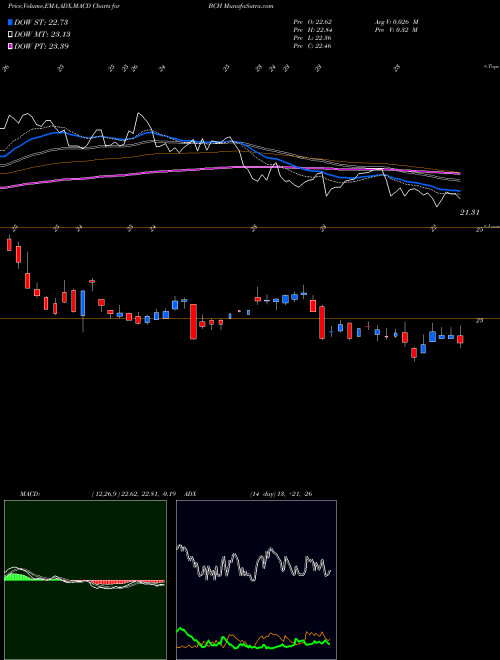This screenshot has height=660, width=500.
Task: Click the '(12,26,9) 22.62, 22.81, -0.19' MACD values
Action: click(x=136, y=494)
